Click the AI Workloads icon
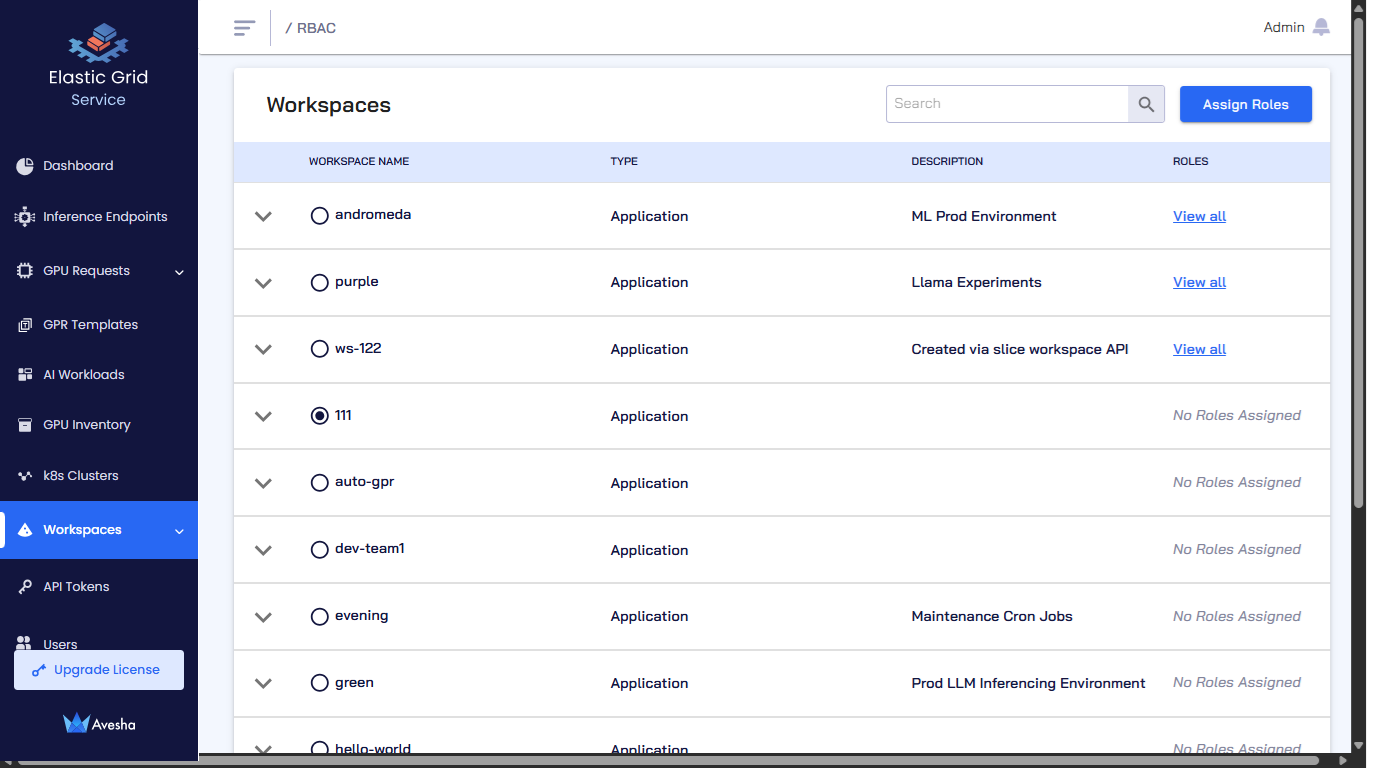 tap(25, 375)
